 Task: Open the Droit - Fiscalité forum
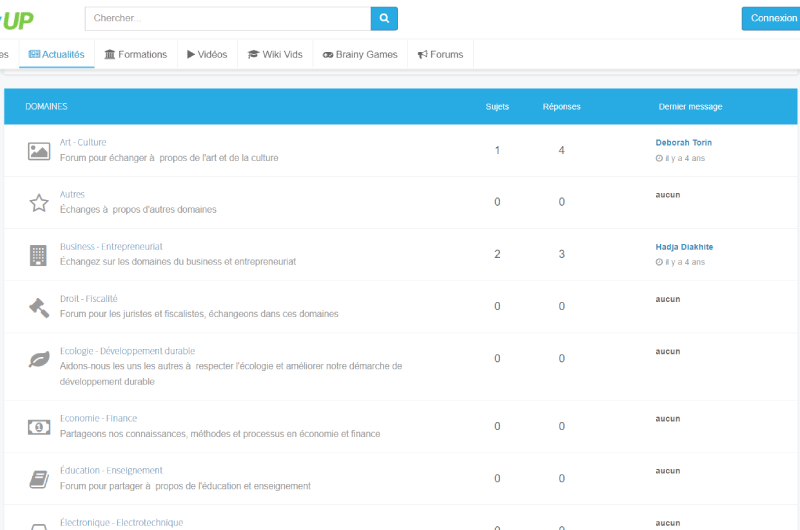[x=88, y=298]
